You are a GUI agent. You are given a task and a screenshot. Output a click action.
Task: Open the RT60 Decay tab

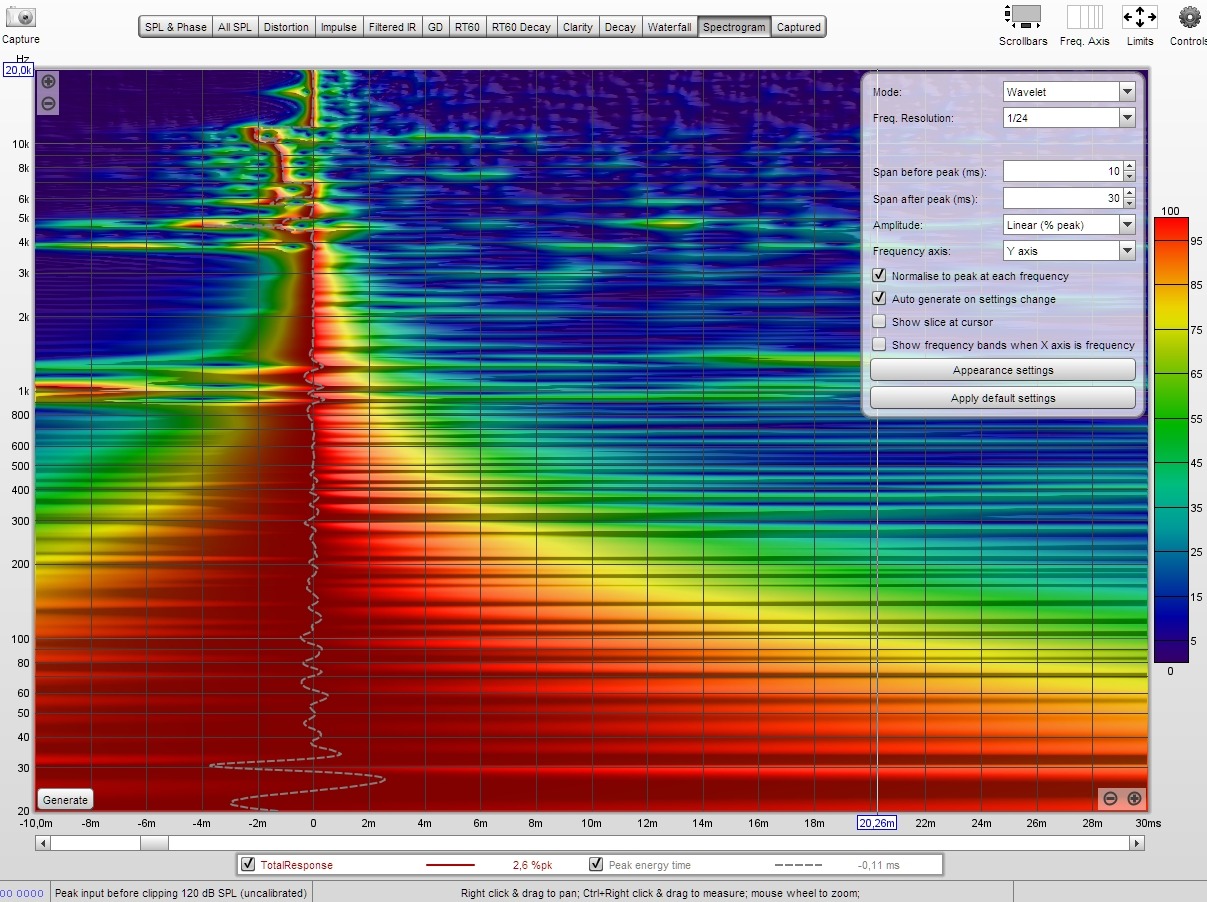[521, 27]
